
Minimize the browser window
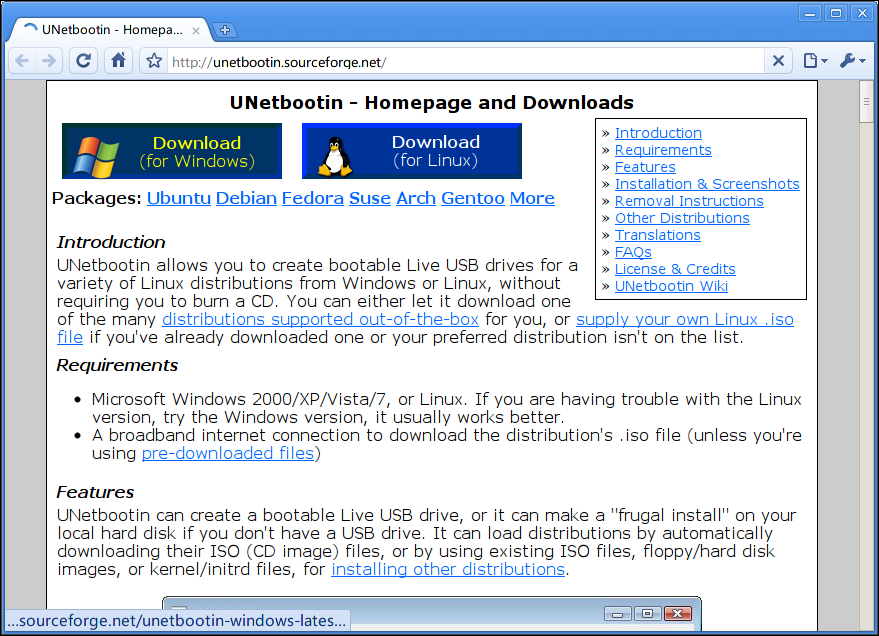(x=809, y=13)
